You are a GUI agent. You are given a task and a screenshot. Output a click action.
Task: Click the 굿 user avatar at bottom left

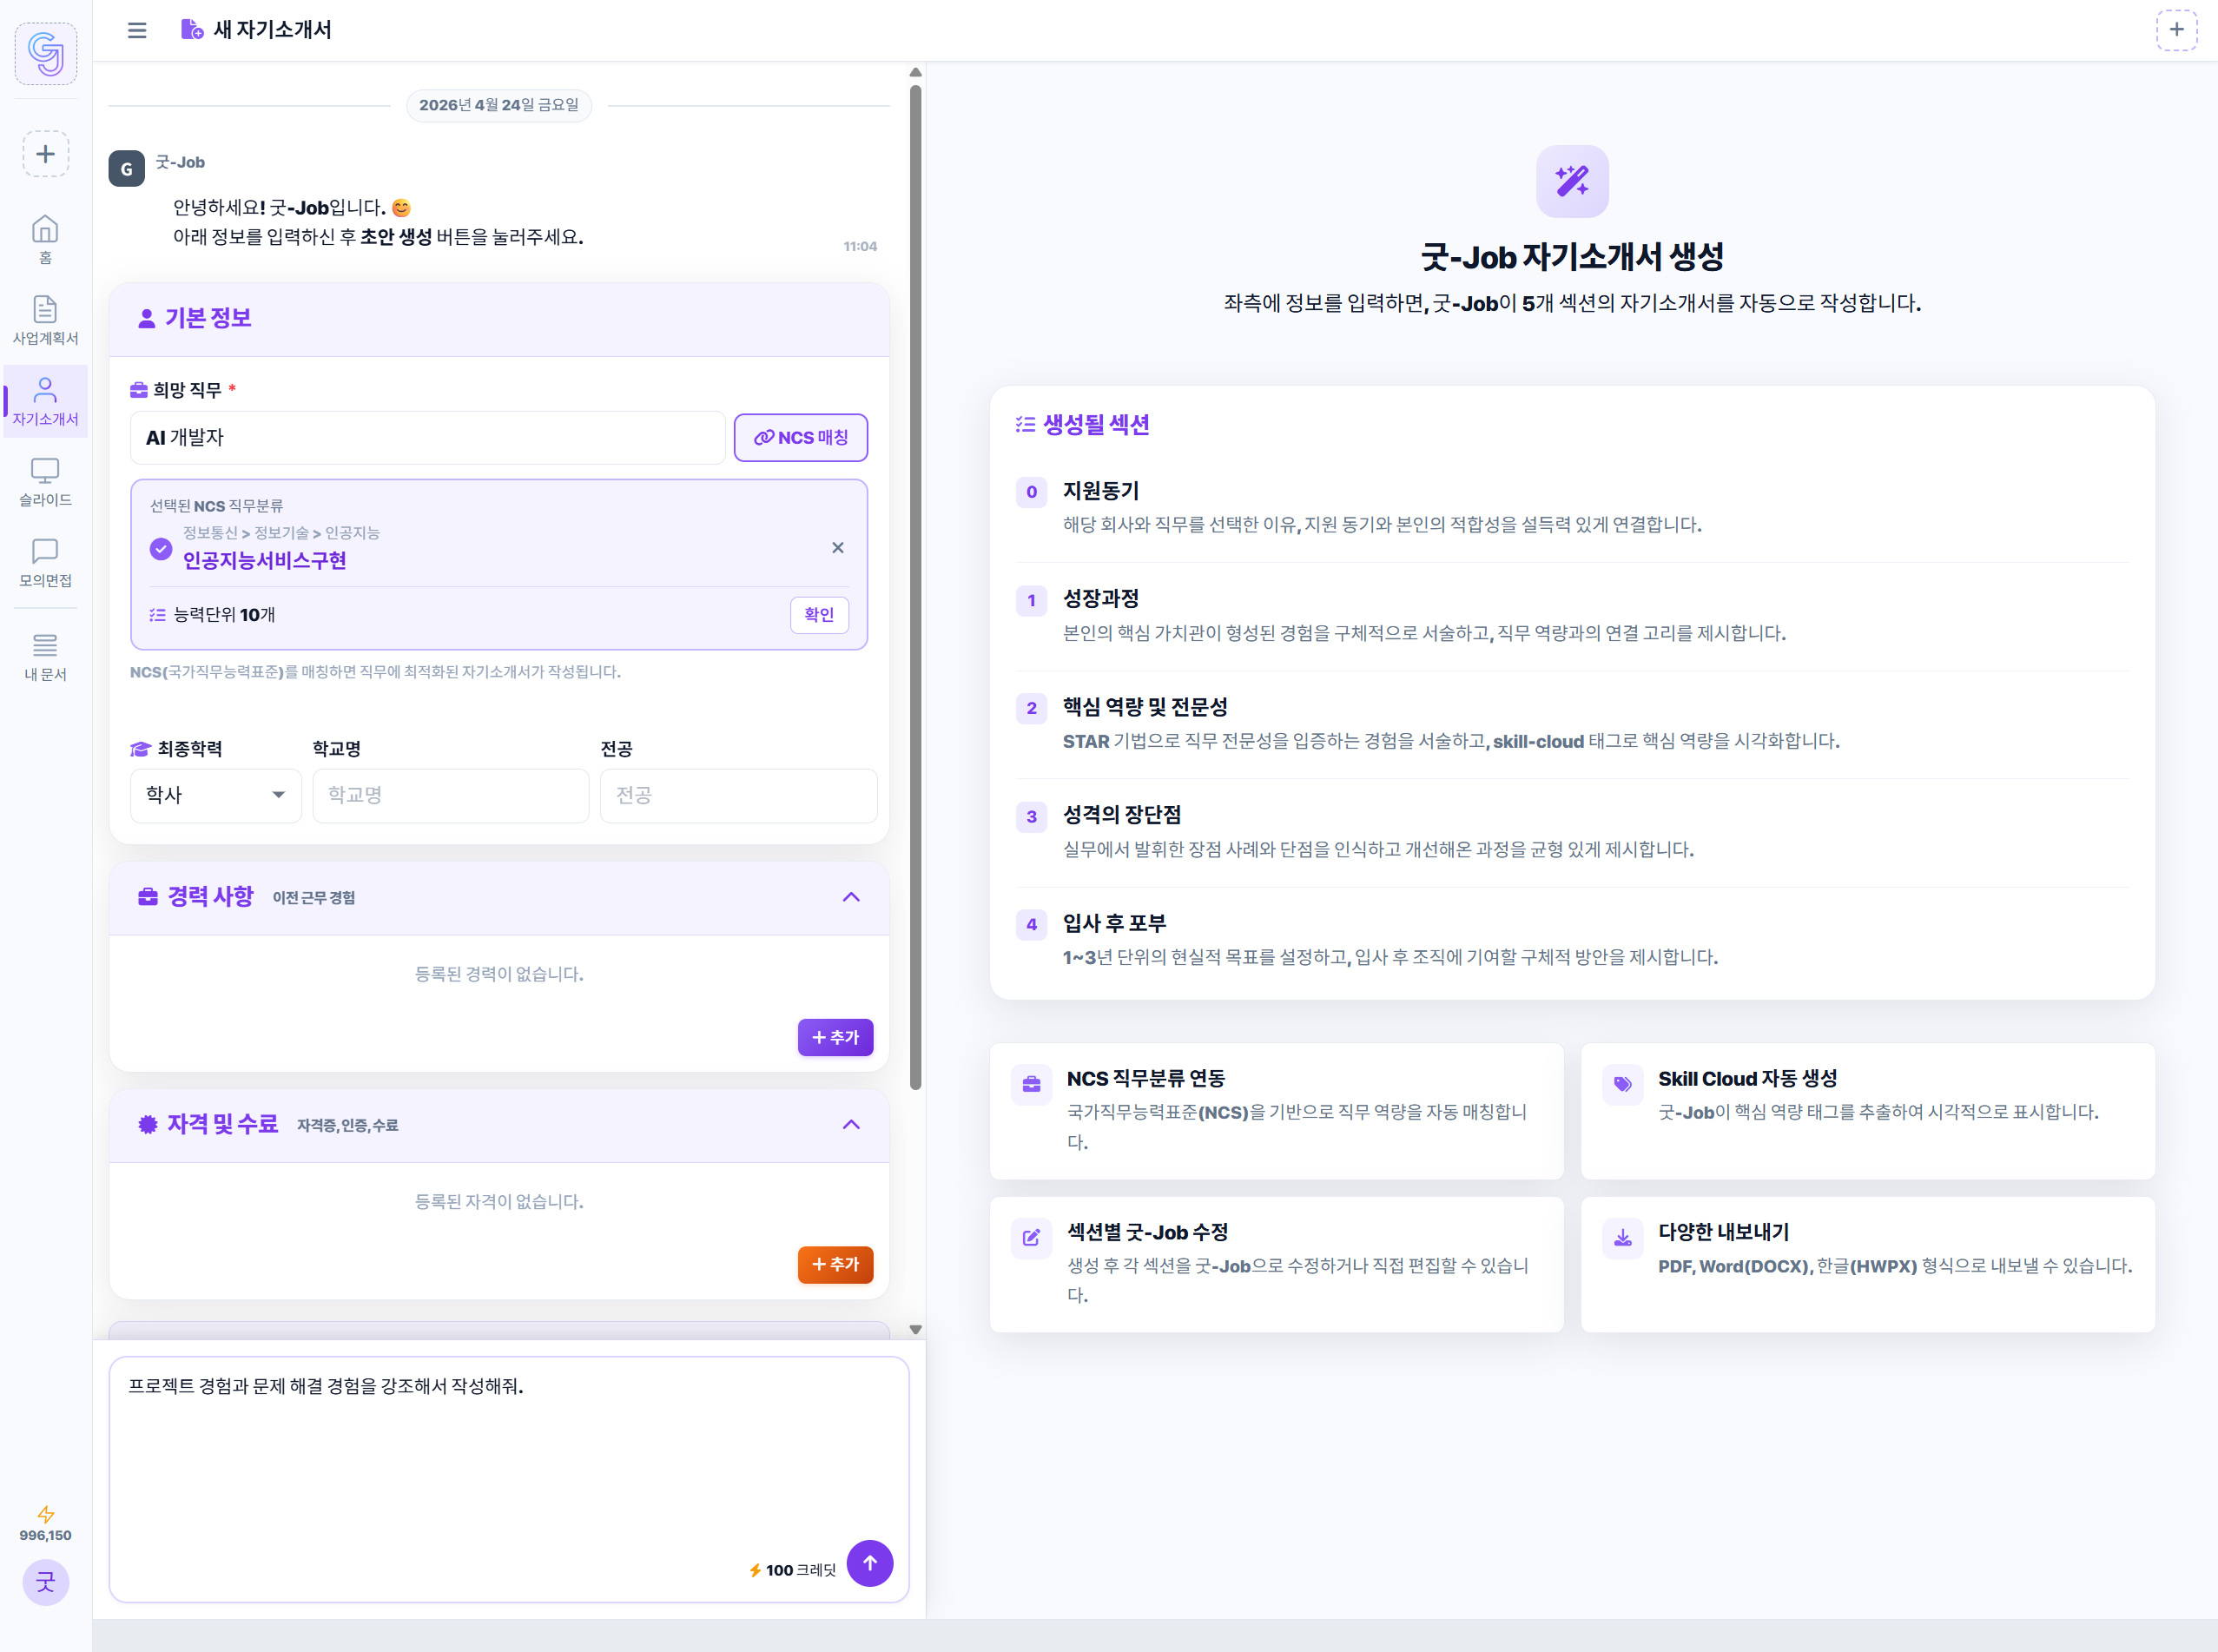(x=45, y=1581)
